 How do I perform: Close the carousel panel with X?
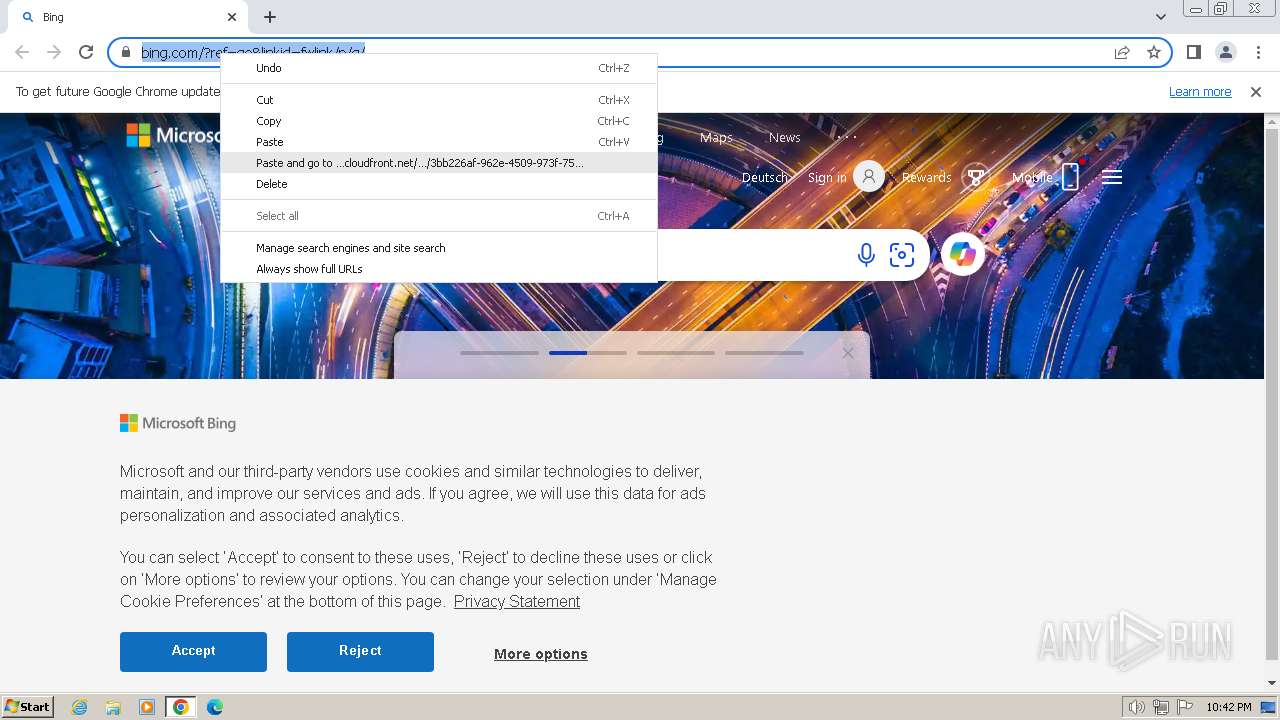coord(848,353)
